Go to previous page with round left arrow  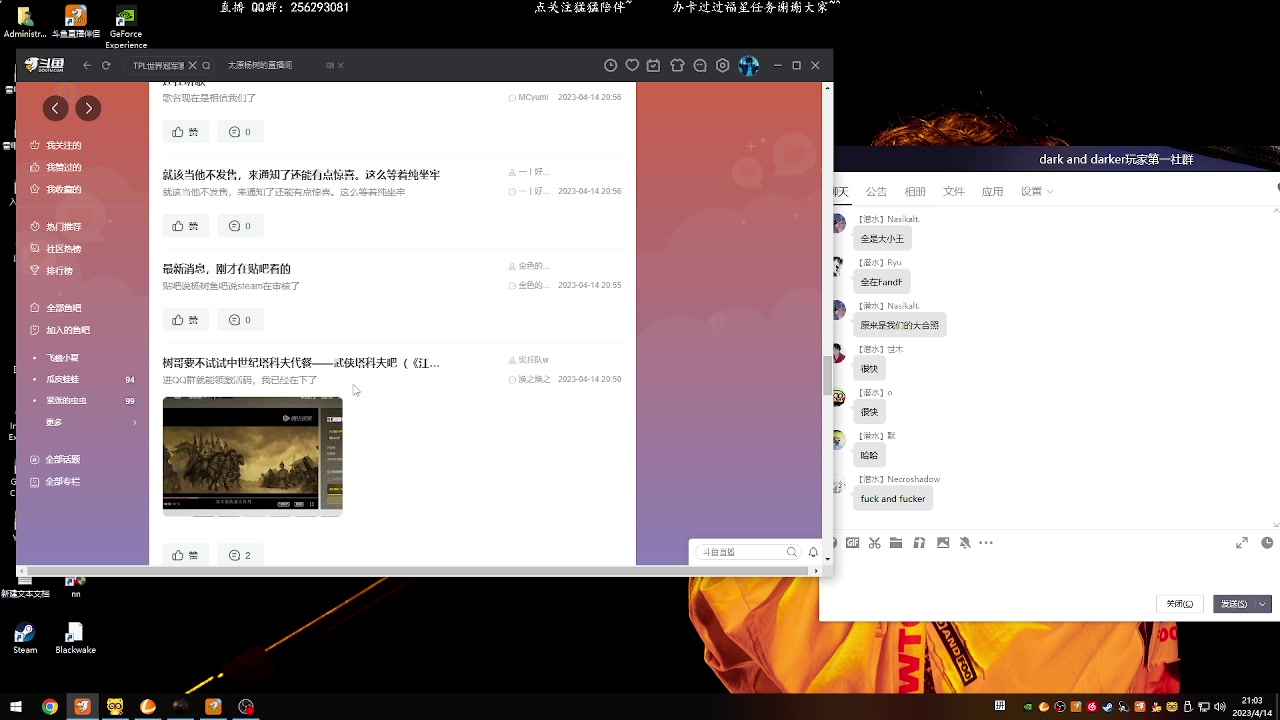(56, 108)
